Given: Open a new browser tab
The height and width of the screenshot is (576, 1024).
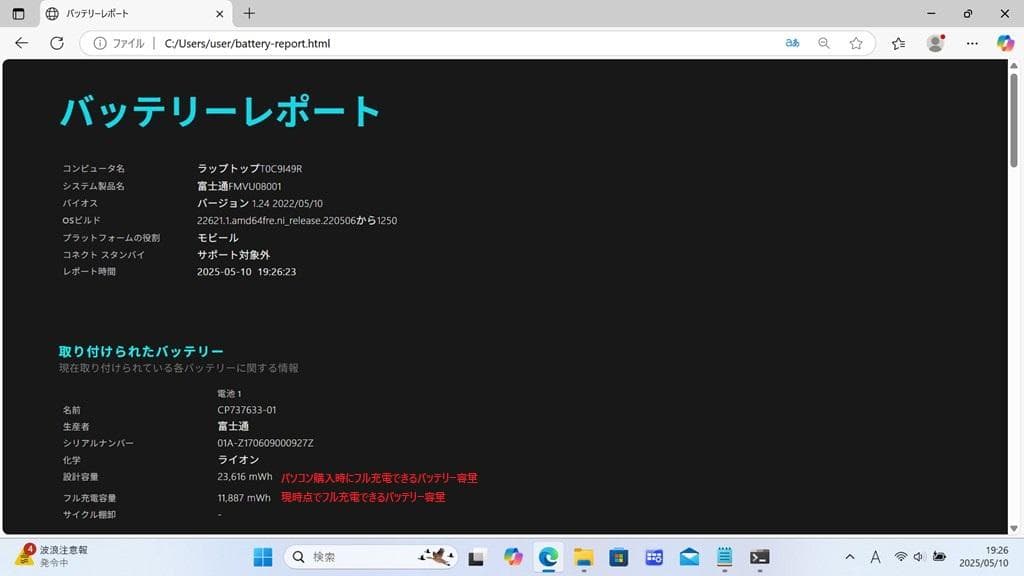Looking at the screenshot, I should (249, 14).
